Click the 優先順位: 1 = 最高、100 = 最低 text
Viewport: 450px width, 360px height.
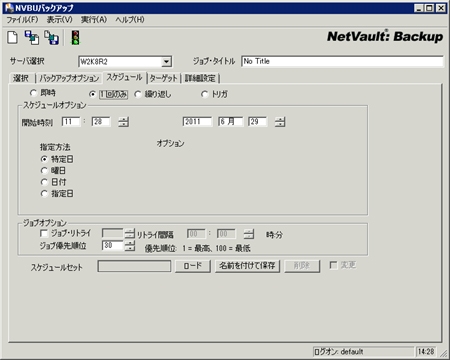(x=197, y=249)
